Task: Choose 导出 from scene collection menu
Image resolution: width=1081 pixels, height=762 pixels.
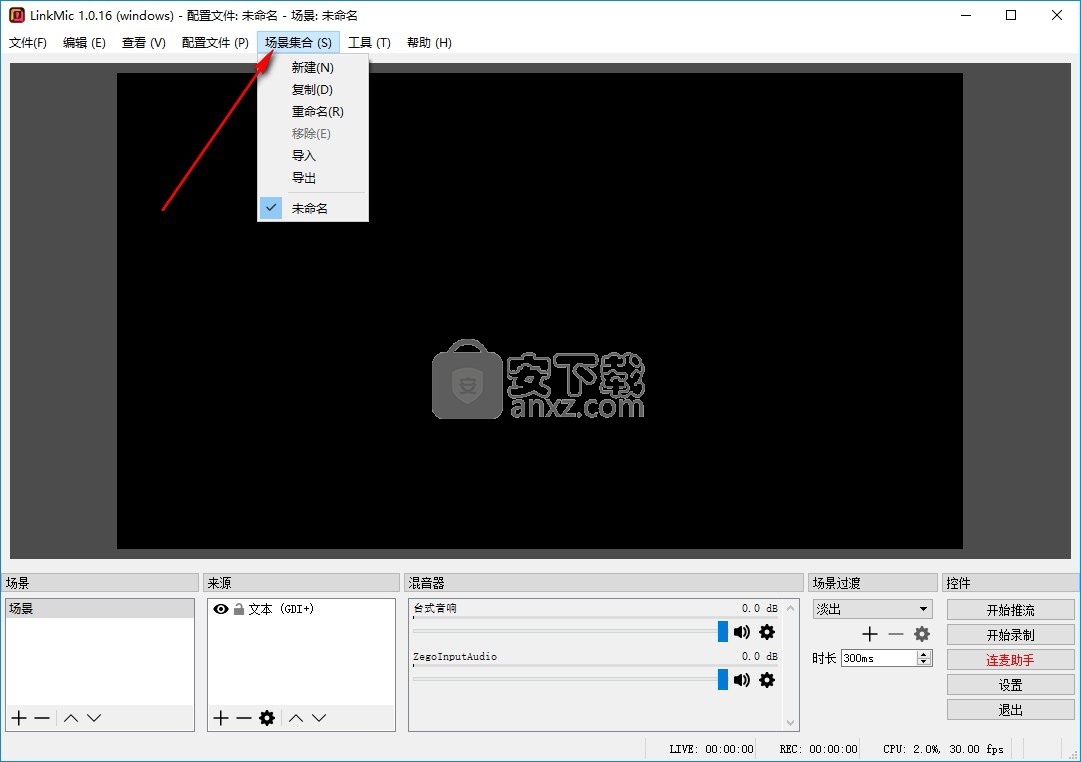Action: [313, 178]
